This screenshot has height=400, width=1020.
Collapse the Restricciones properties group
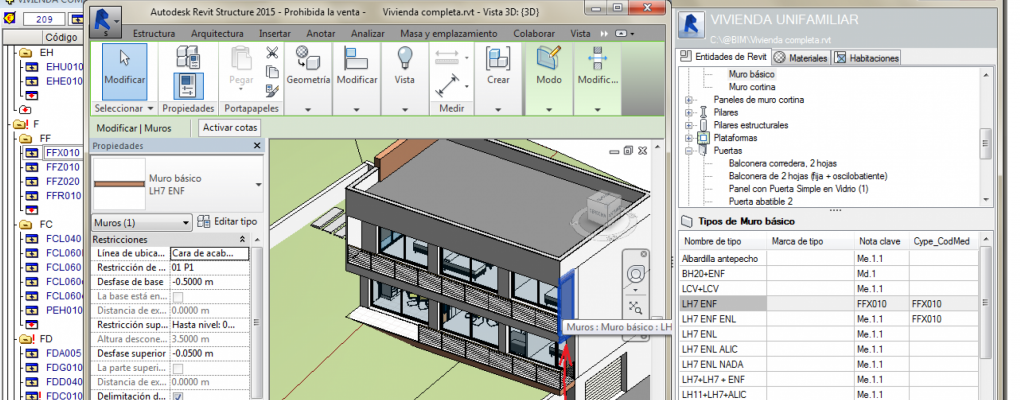[x=243, y=239]
